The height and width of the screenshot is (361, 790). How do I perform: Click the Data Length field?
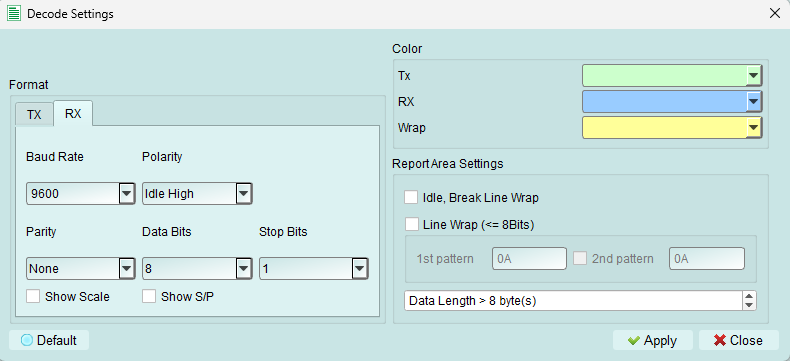tap(573, 301)
